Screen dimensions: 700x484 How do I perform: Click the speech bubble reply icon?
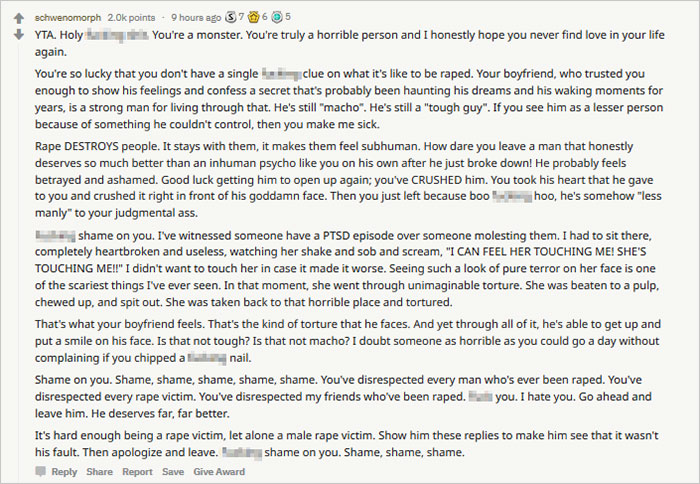(42, 472)
